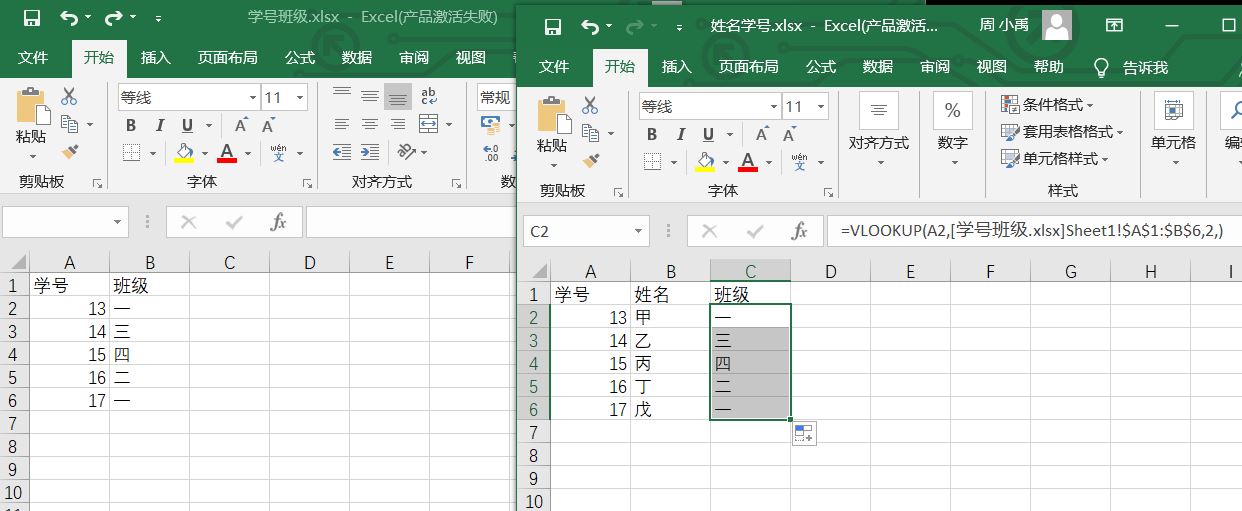Pick the format painter in 学号班级 window

click(x=69, y=152)
